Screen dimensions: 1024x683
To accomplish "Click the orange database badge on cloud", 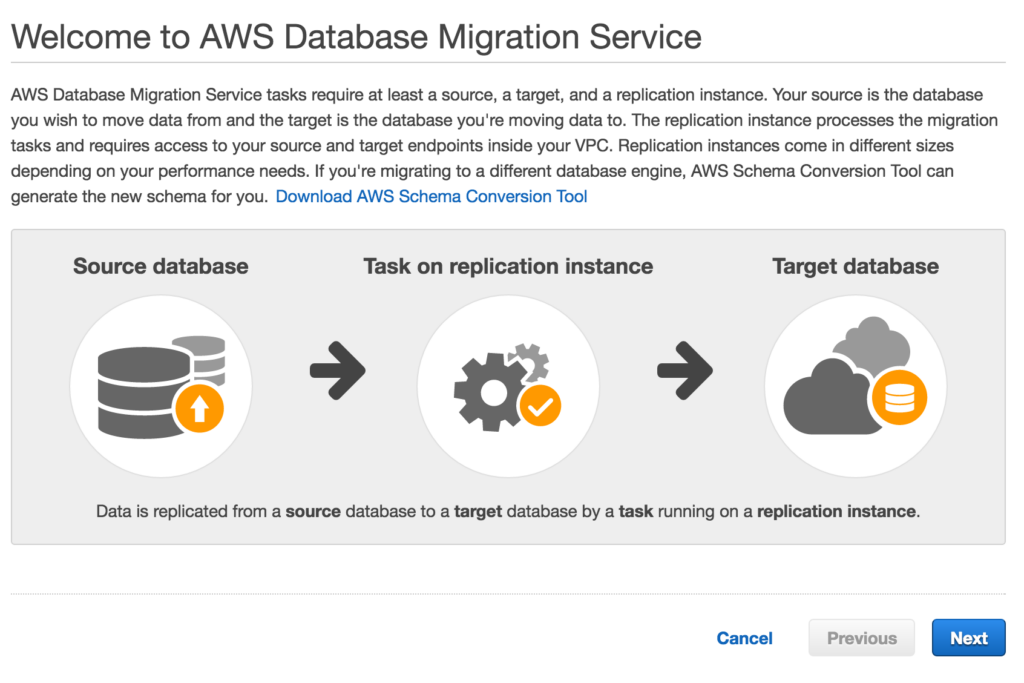I will point(899,400).
